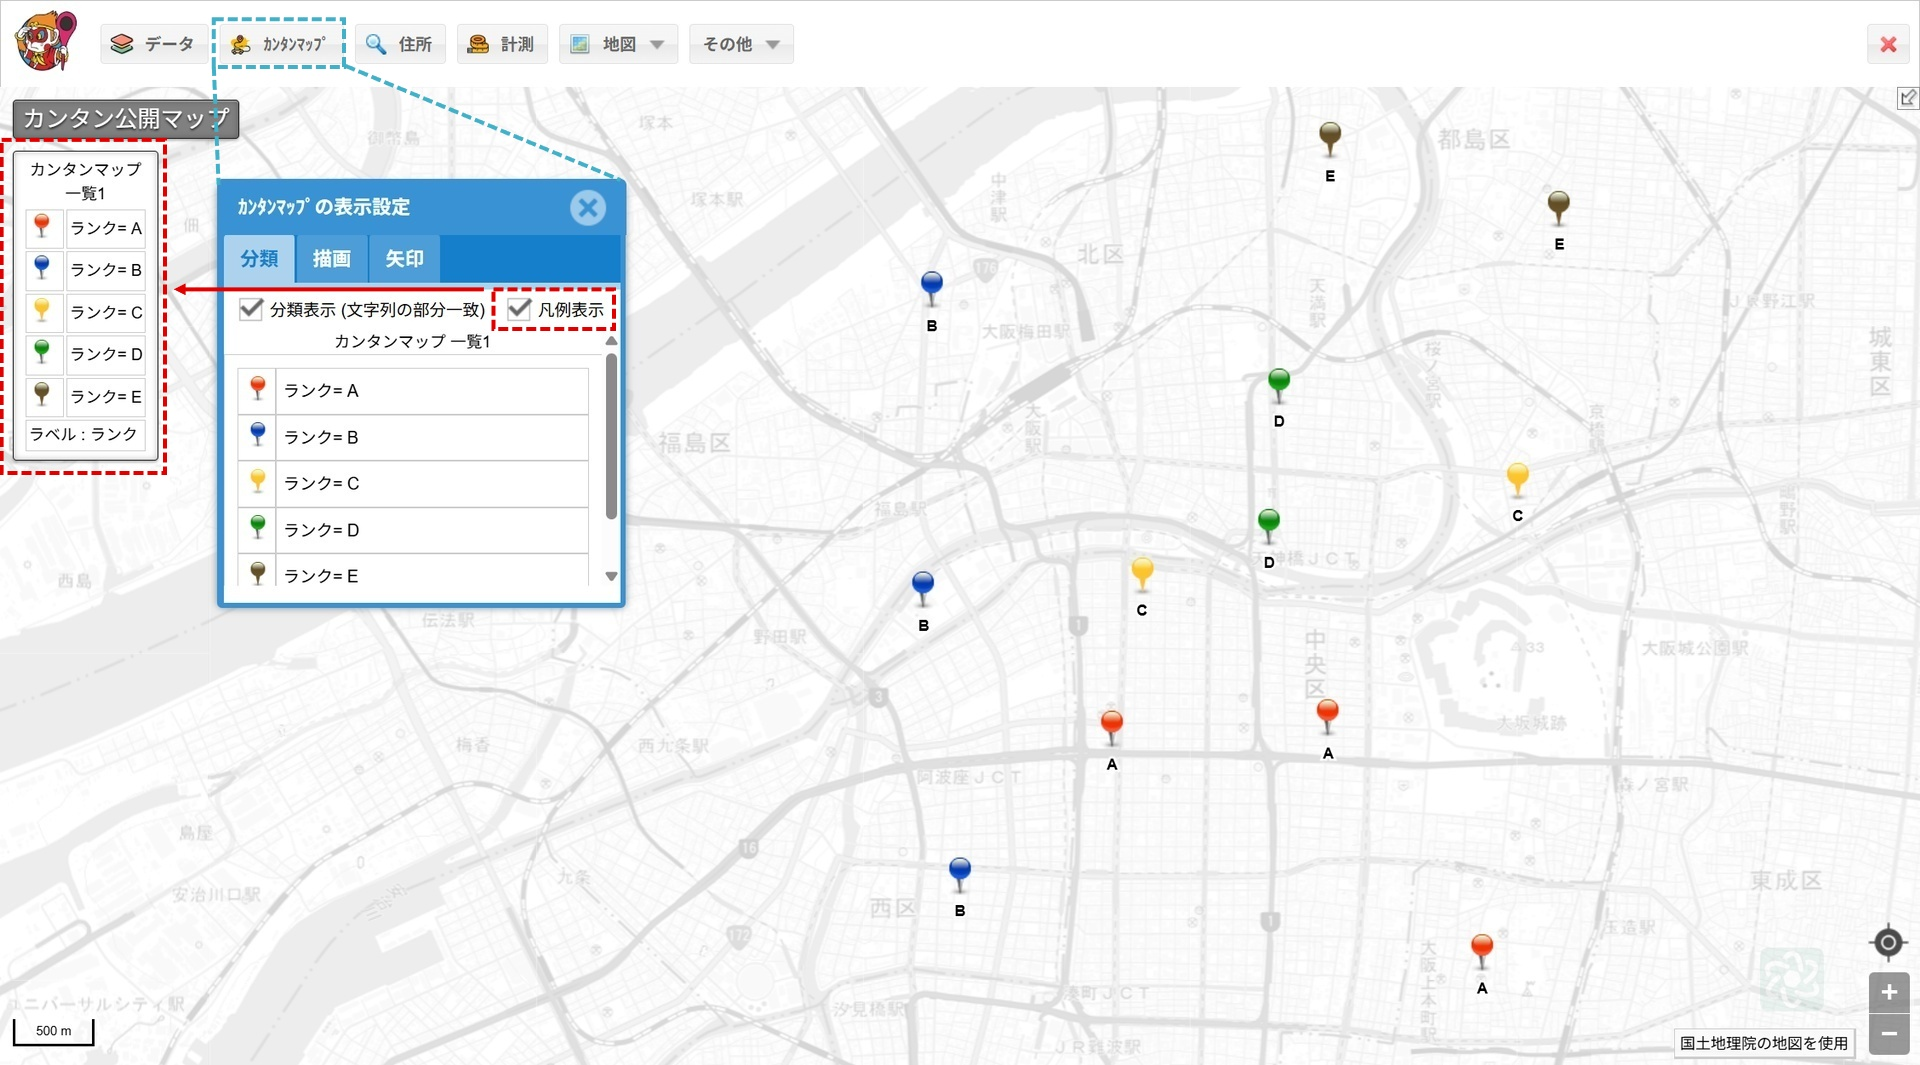Click the mascot logo icon
This screenshot has height=1065, width=1920.
tap(46, 42)
